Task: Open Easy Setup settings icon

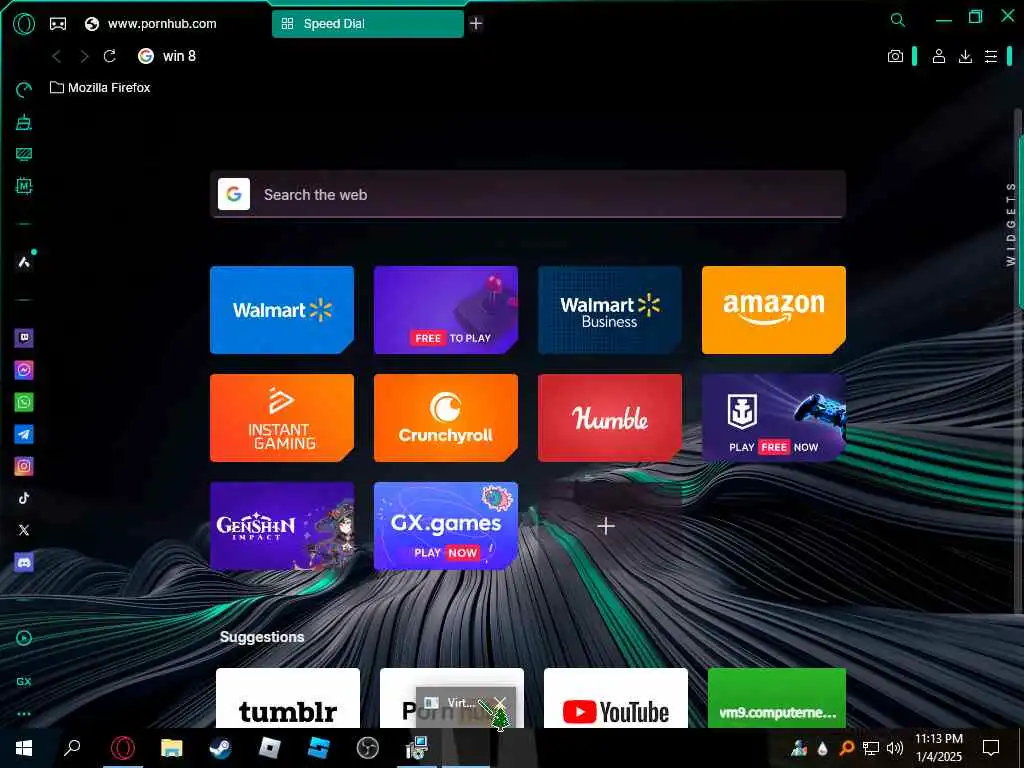Action: click(x=991, y=57)
